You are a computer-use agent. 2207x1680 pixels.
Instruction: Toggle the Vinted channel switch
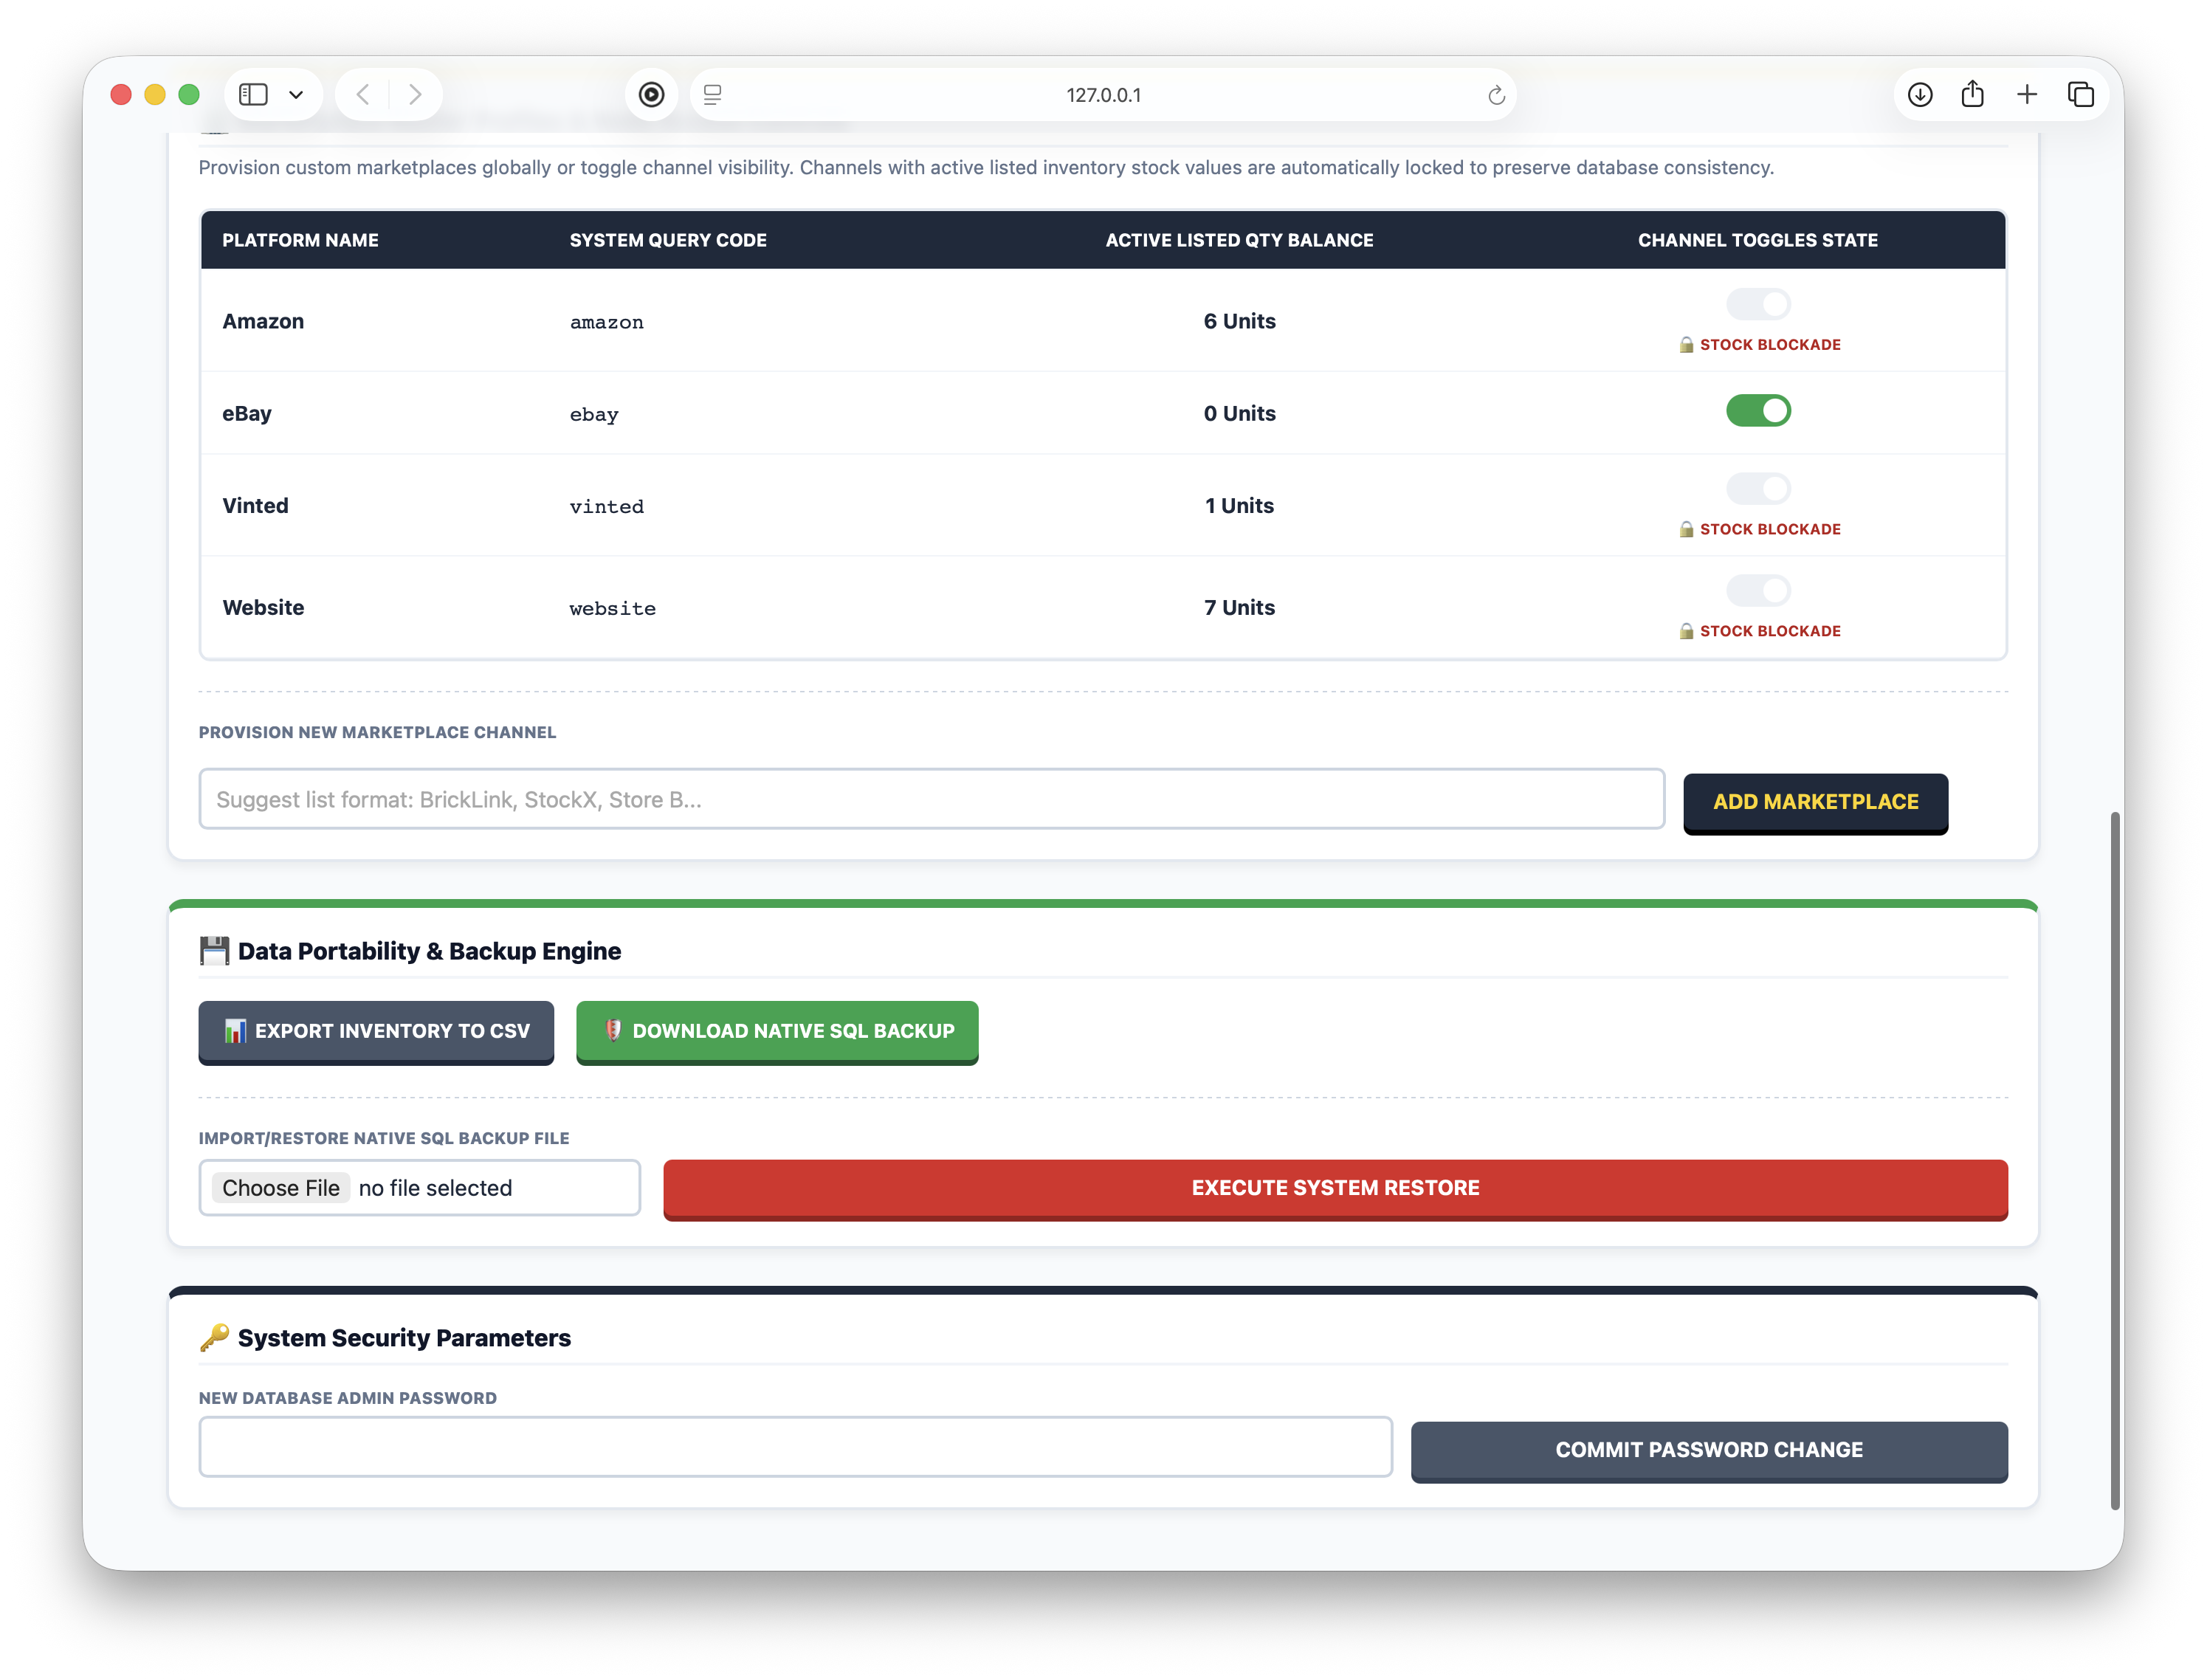(1758, 488)
